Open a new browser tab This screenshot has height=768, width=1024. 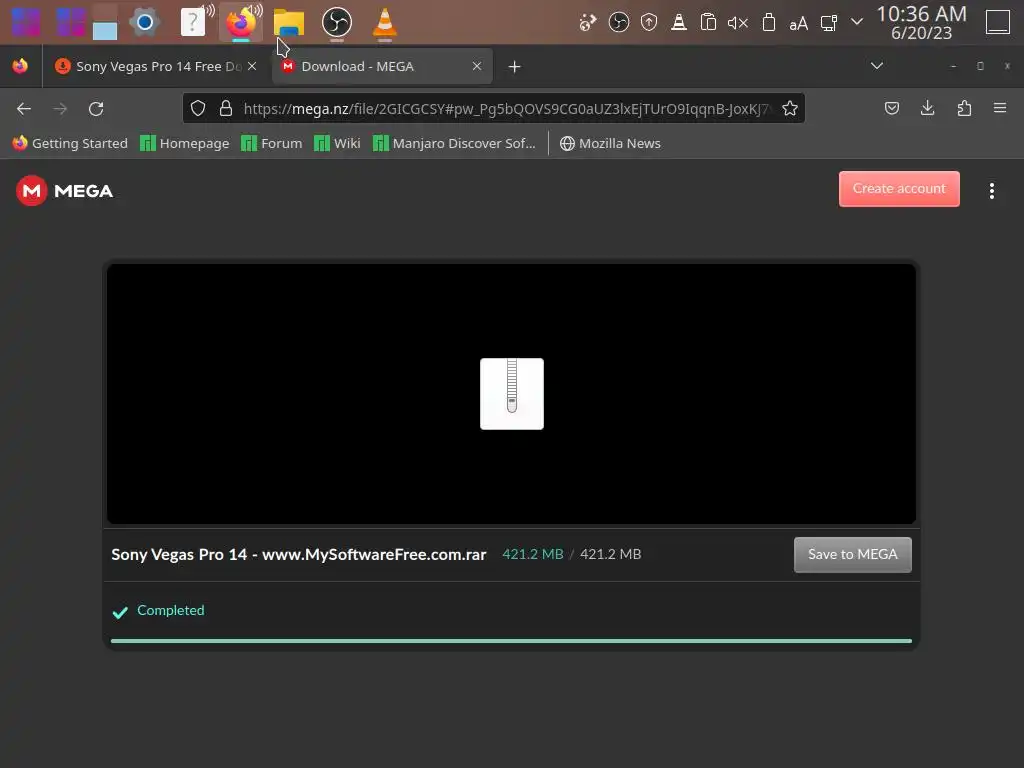515,67
